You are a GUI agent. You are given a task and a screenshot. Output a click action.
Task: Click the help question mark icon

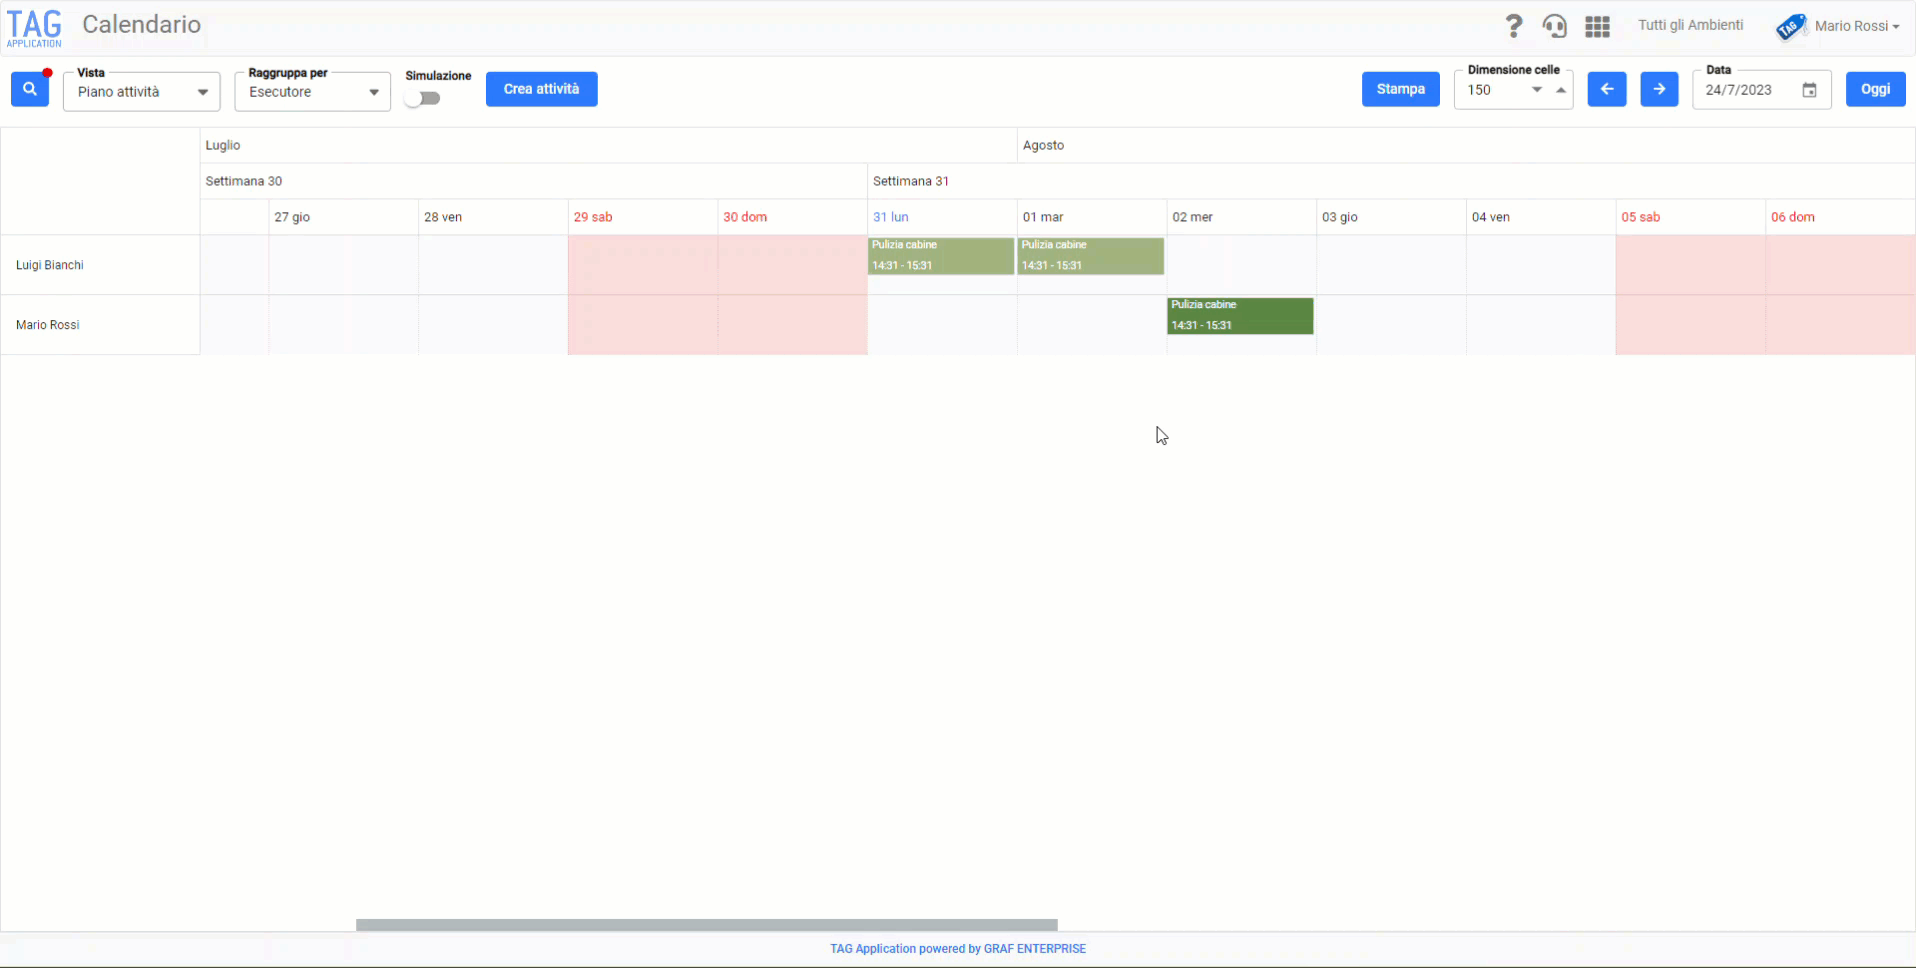pyautogui.click(x=1514, y=26)
